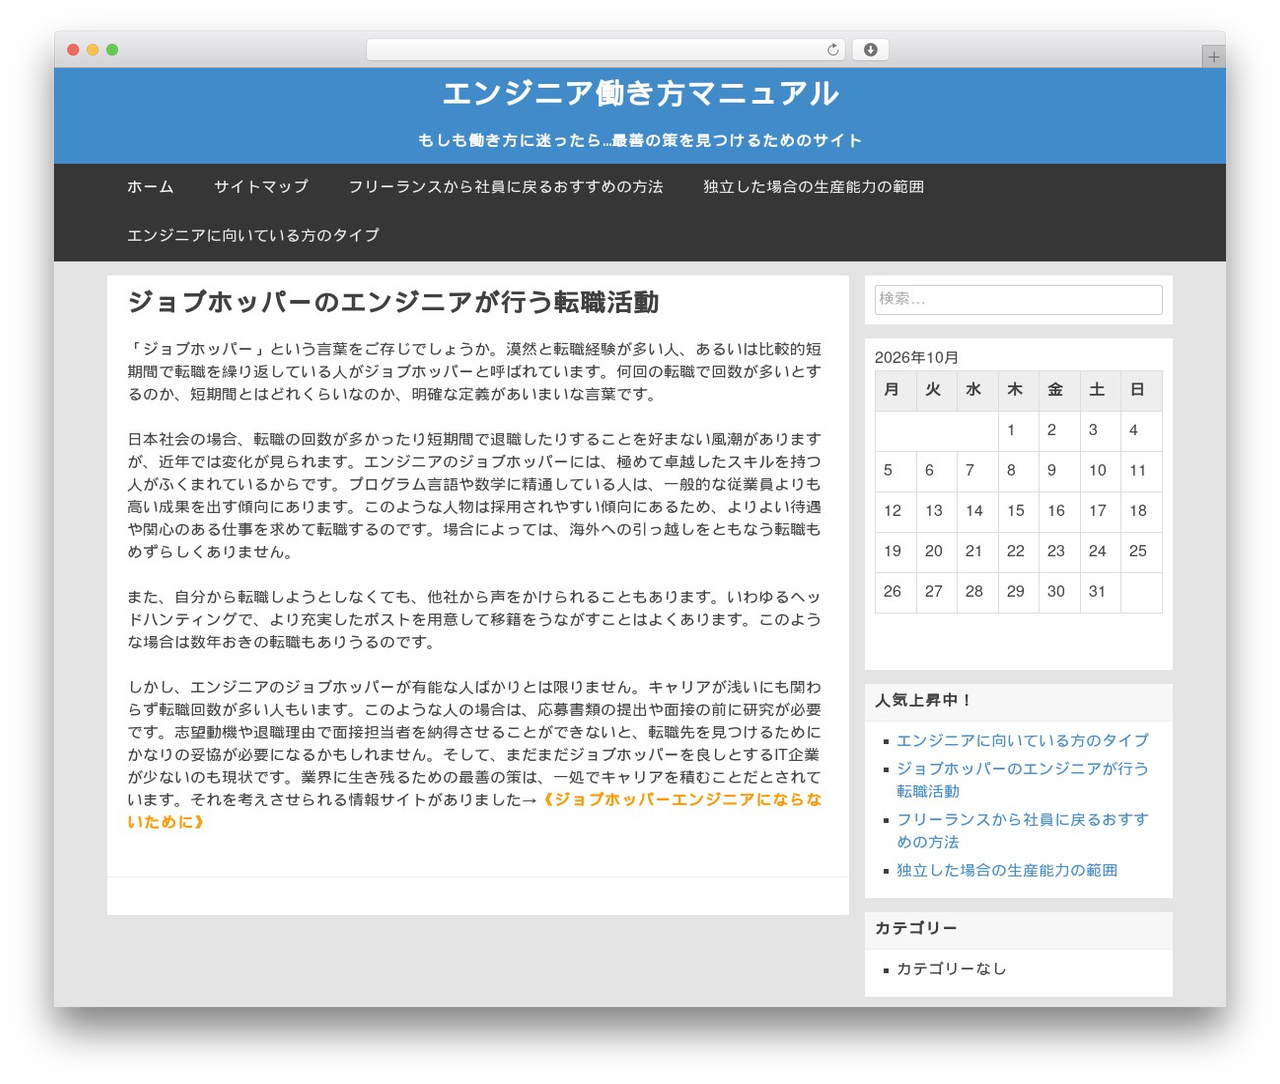Click the calendar caption 2026年10月
Screen dimensions: 1280x1084
click(x=917, y=358)
